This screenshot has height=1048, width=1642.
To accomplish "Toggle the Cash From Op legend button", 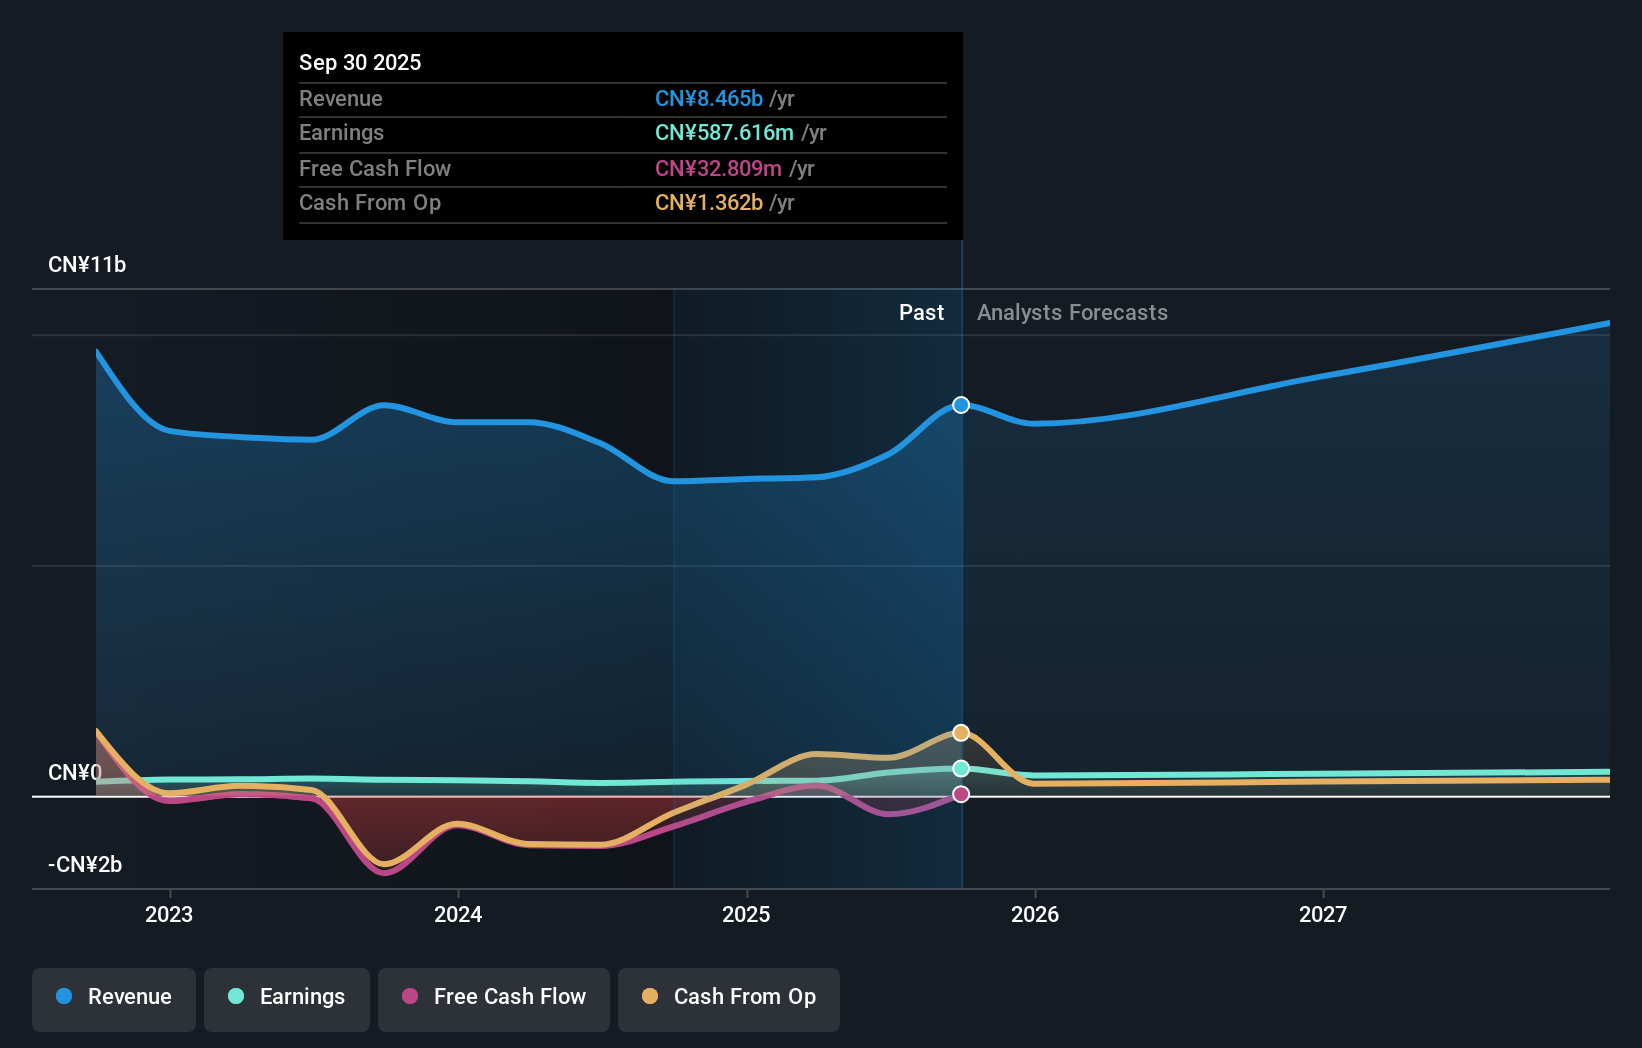I will tap(729, 999).
